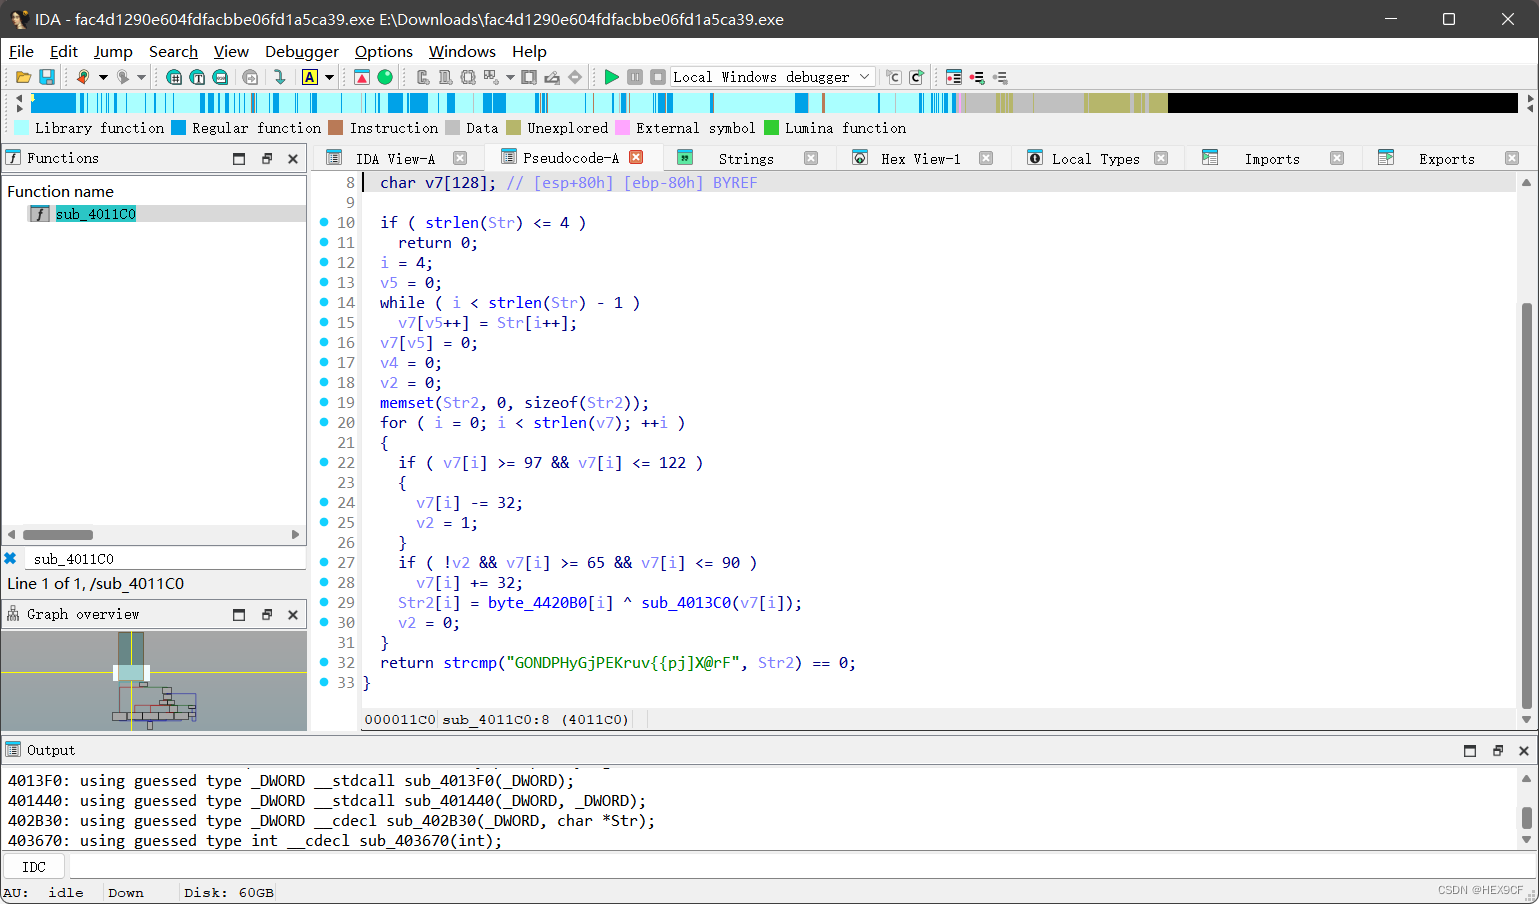Open the Debugger menu

pos(301,52)
